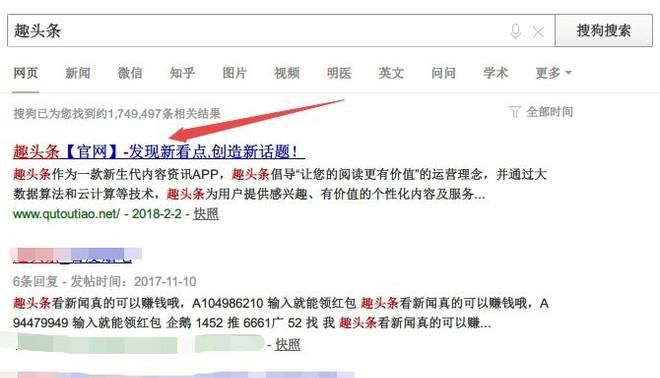
Task: Open the 明医 tab
Action: click(x=339, y=73)
